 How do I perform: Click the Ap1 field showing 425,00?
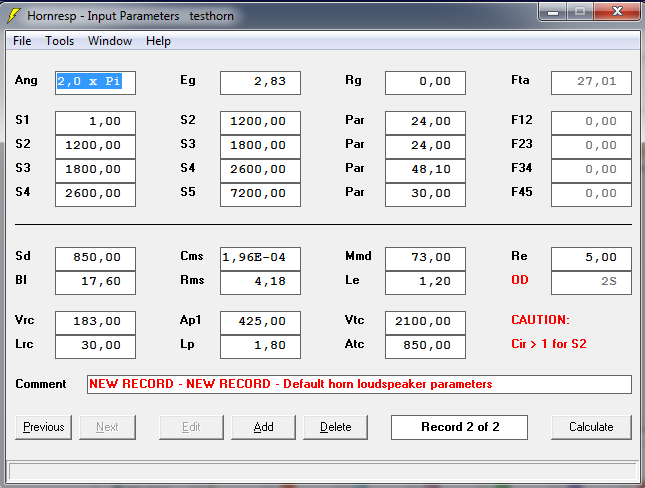(260, 323)
